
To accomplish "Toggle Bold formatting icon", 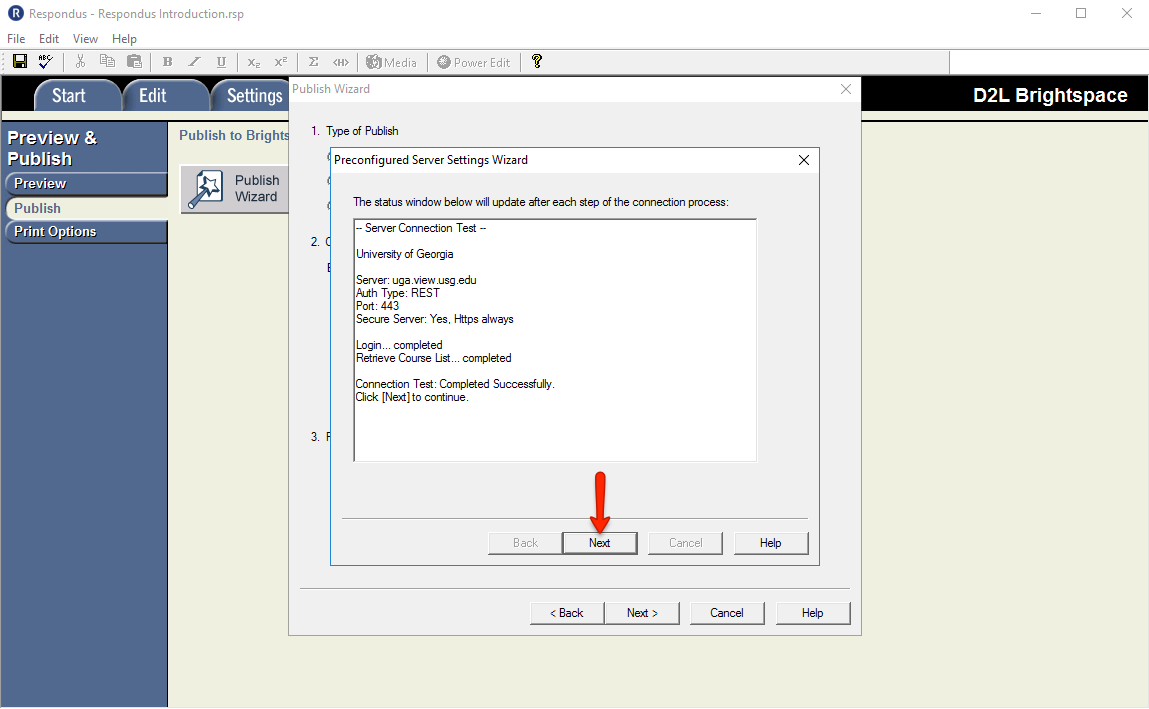I will [x=167, y=62].
